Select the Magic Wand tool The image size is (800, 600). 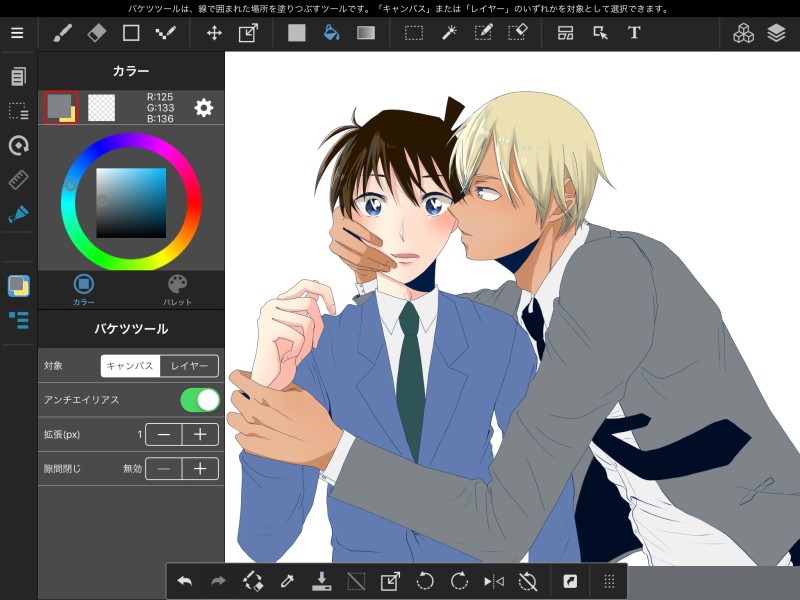[448, 33]
